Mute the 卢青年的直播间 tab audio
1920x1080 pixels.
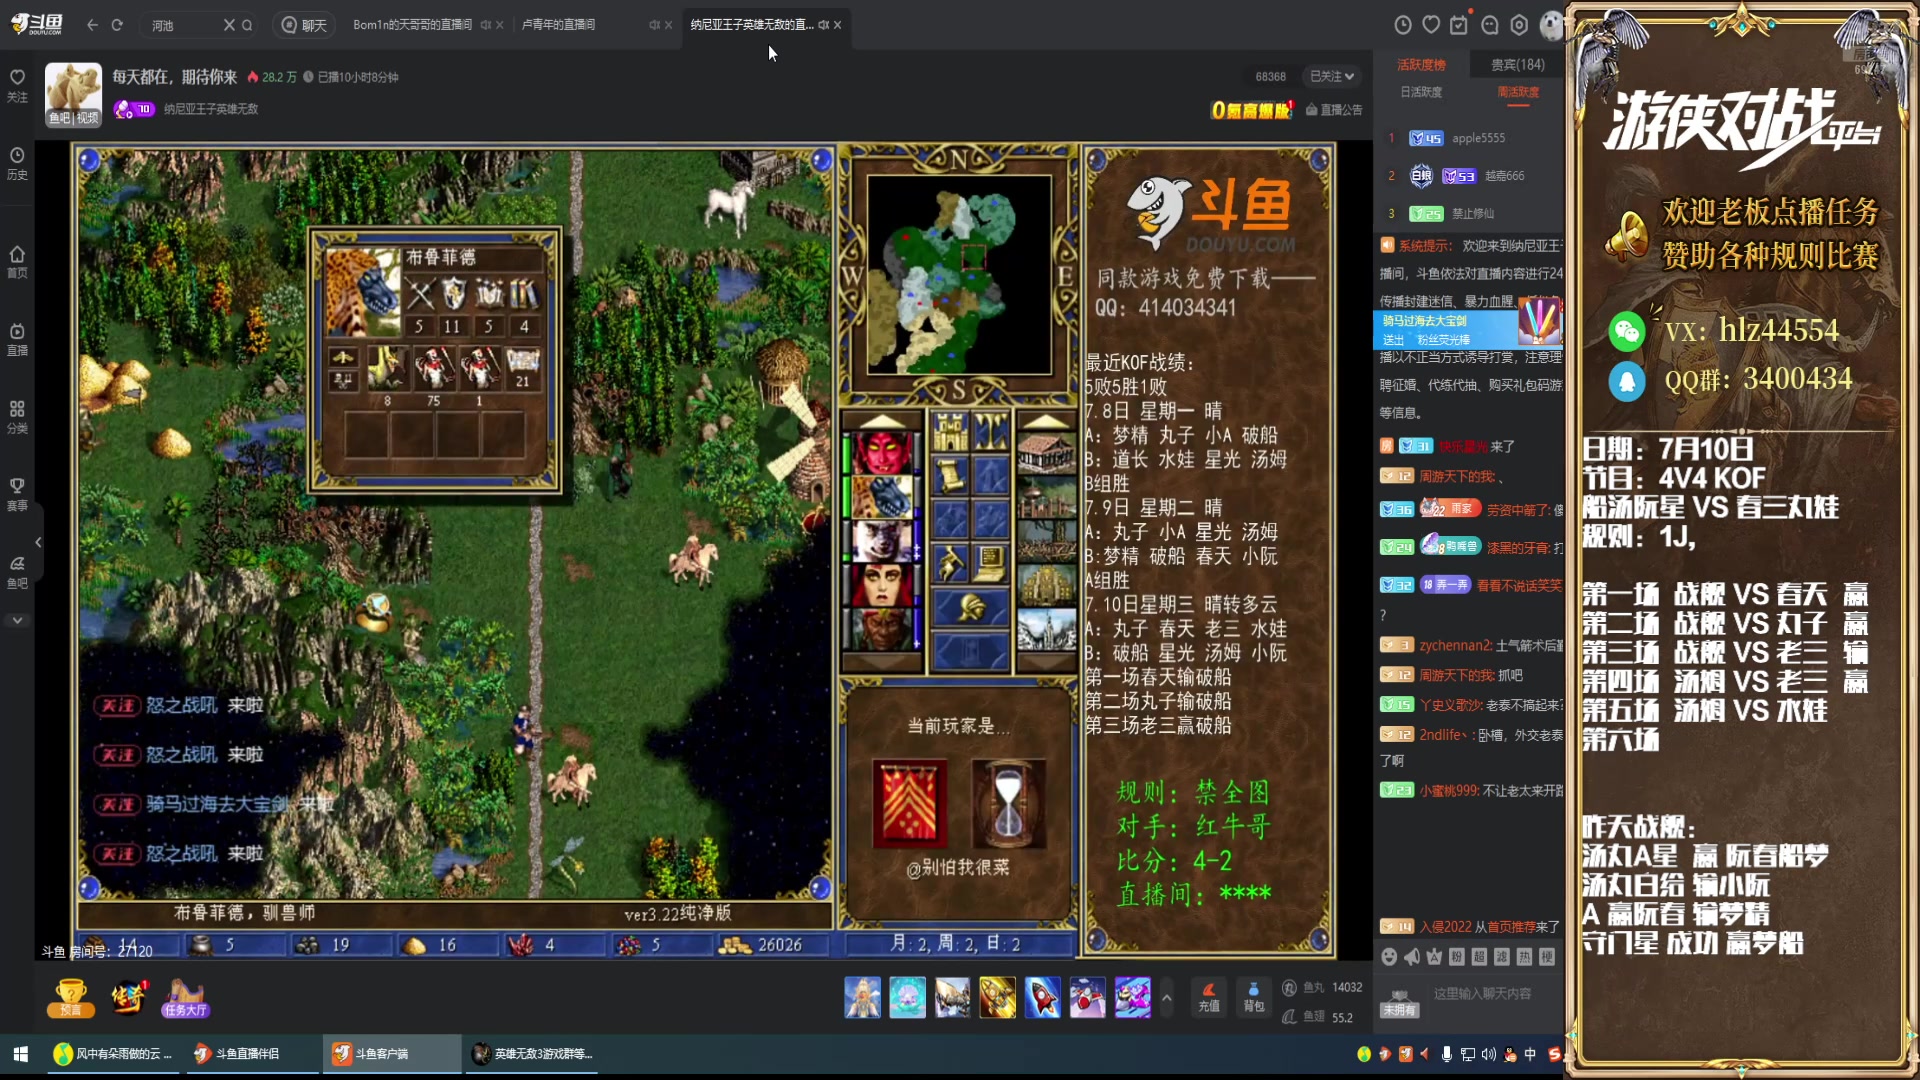(654, 25)
